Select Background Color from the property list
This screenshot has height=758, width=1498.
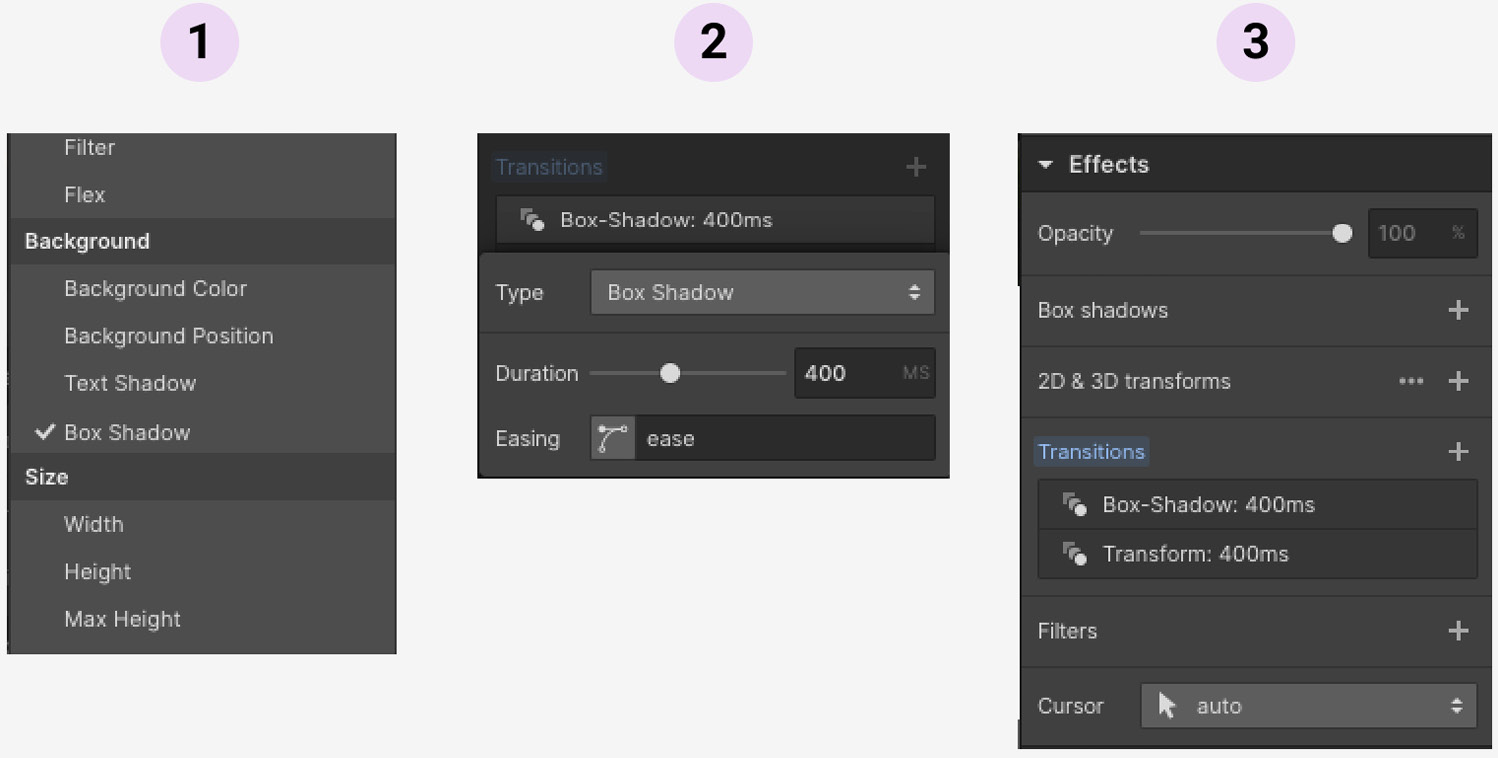click(156, 288)
